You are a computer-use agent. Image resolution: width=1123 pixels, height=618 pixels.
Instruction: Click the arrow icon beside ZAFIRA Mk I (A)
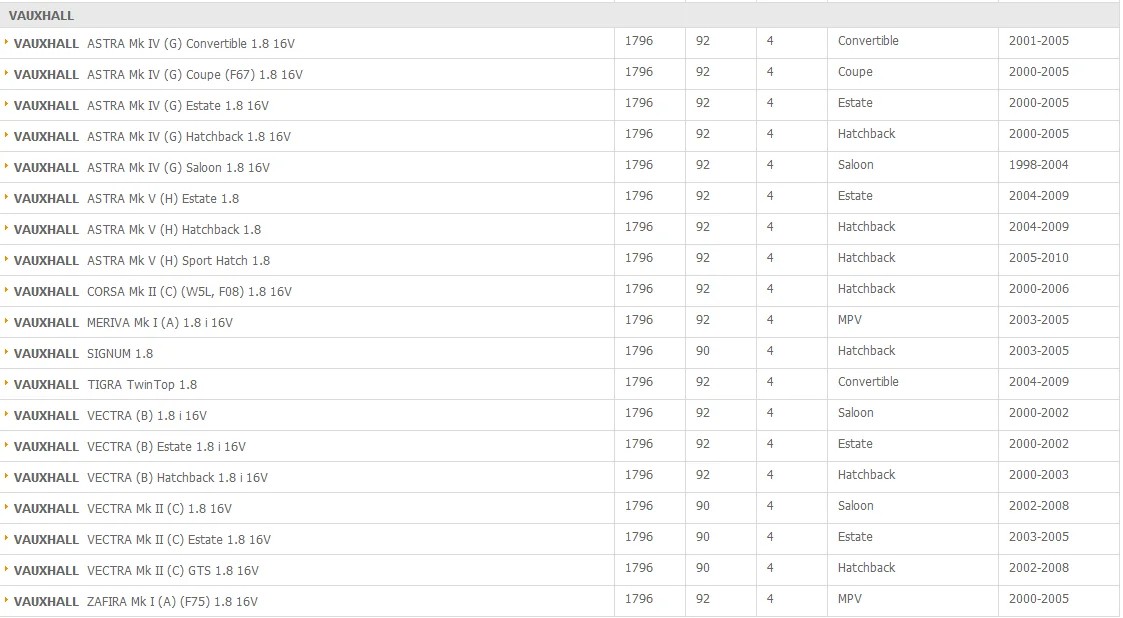[x=6, y=600]
